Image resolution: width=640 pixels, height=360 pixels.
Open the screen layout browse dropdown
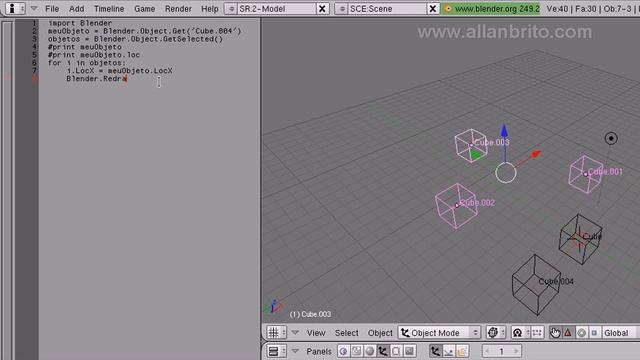click(x=231, y=9)
